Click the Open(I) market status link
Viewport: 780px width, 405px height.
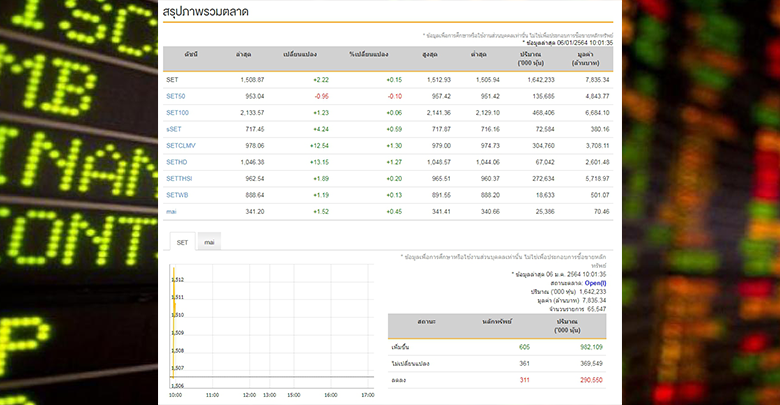[596, 282]
